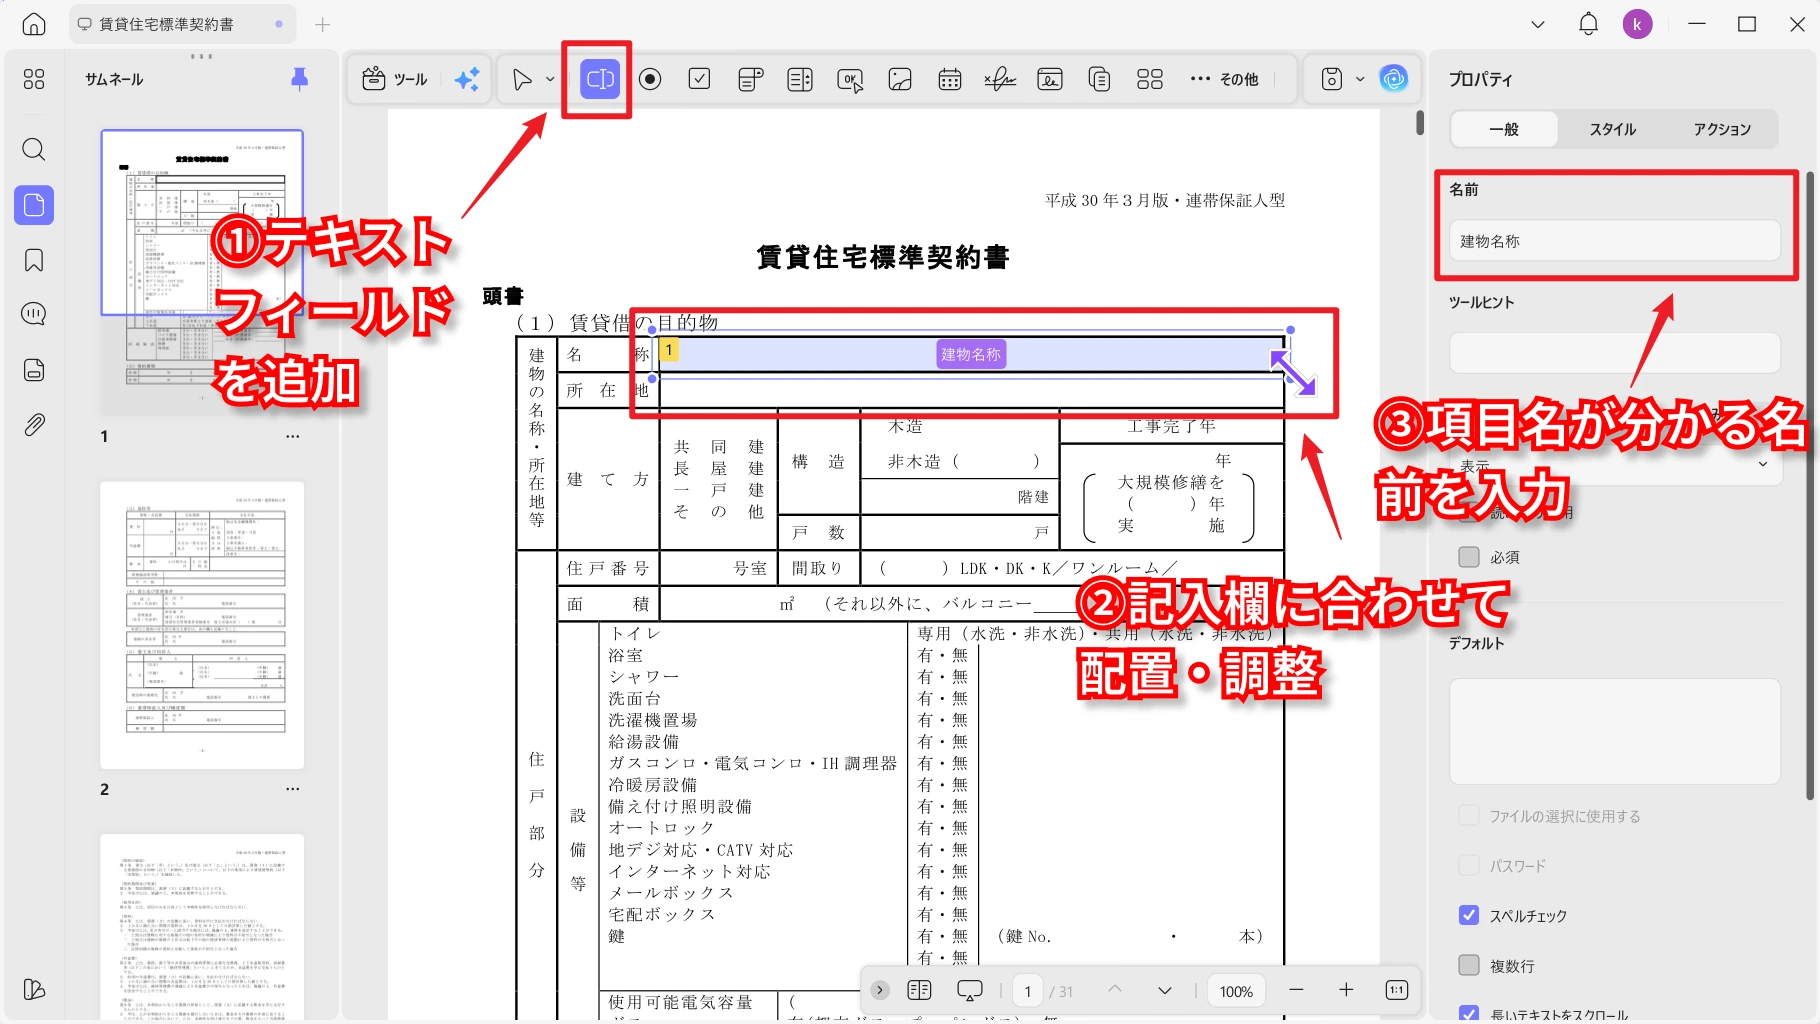Screen dimensions: 1820x1024
Task: Toggle the 長いテキストをスクロール checkbox
Action: 1469,1014
